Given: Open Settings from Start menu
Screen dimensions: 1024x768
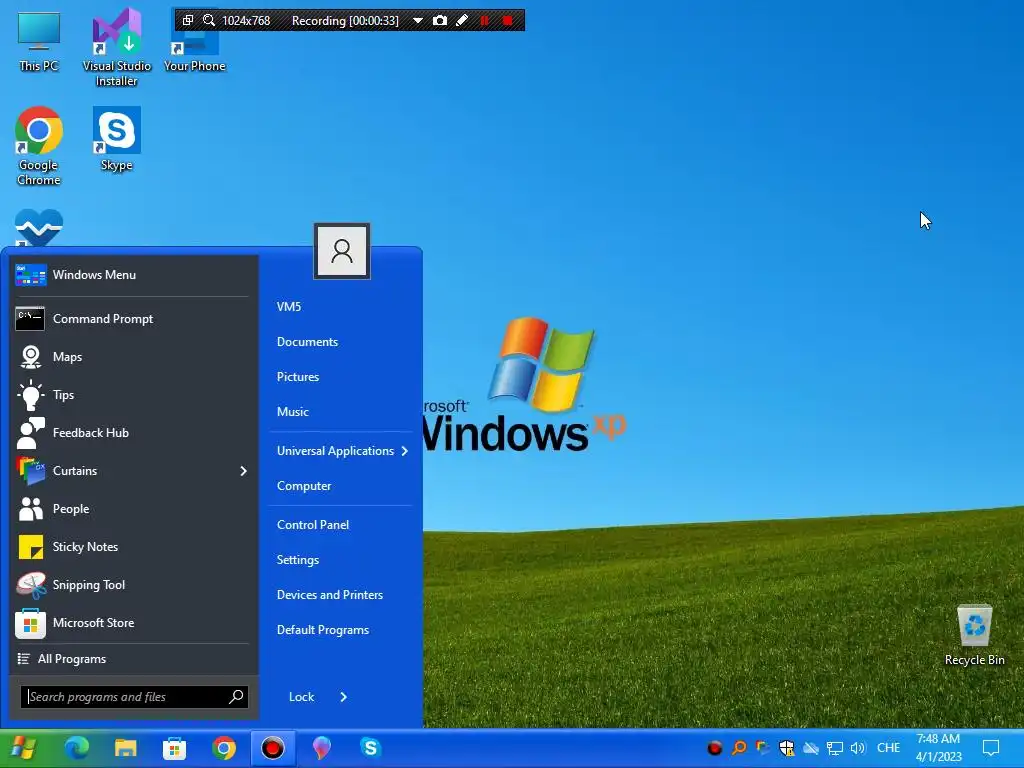Looking at the screenshot, I should click(298, 560).
